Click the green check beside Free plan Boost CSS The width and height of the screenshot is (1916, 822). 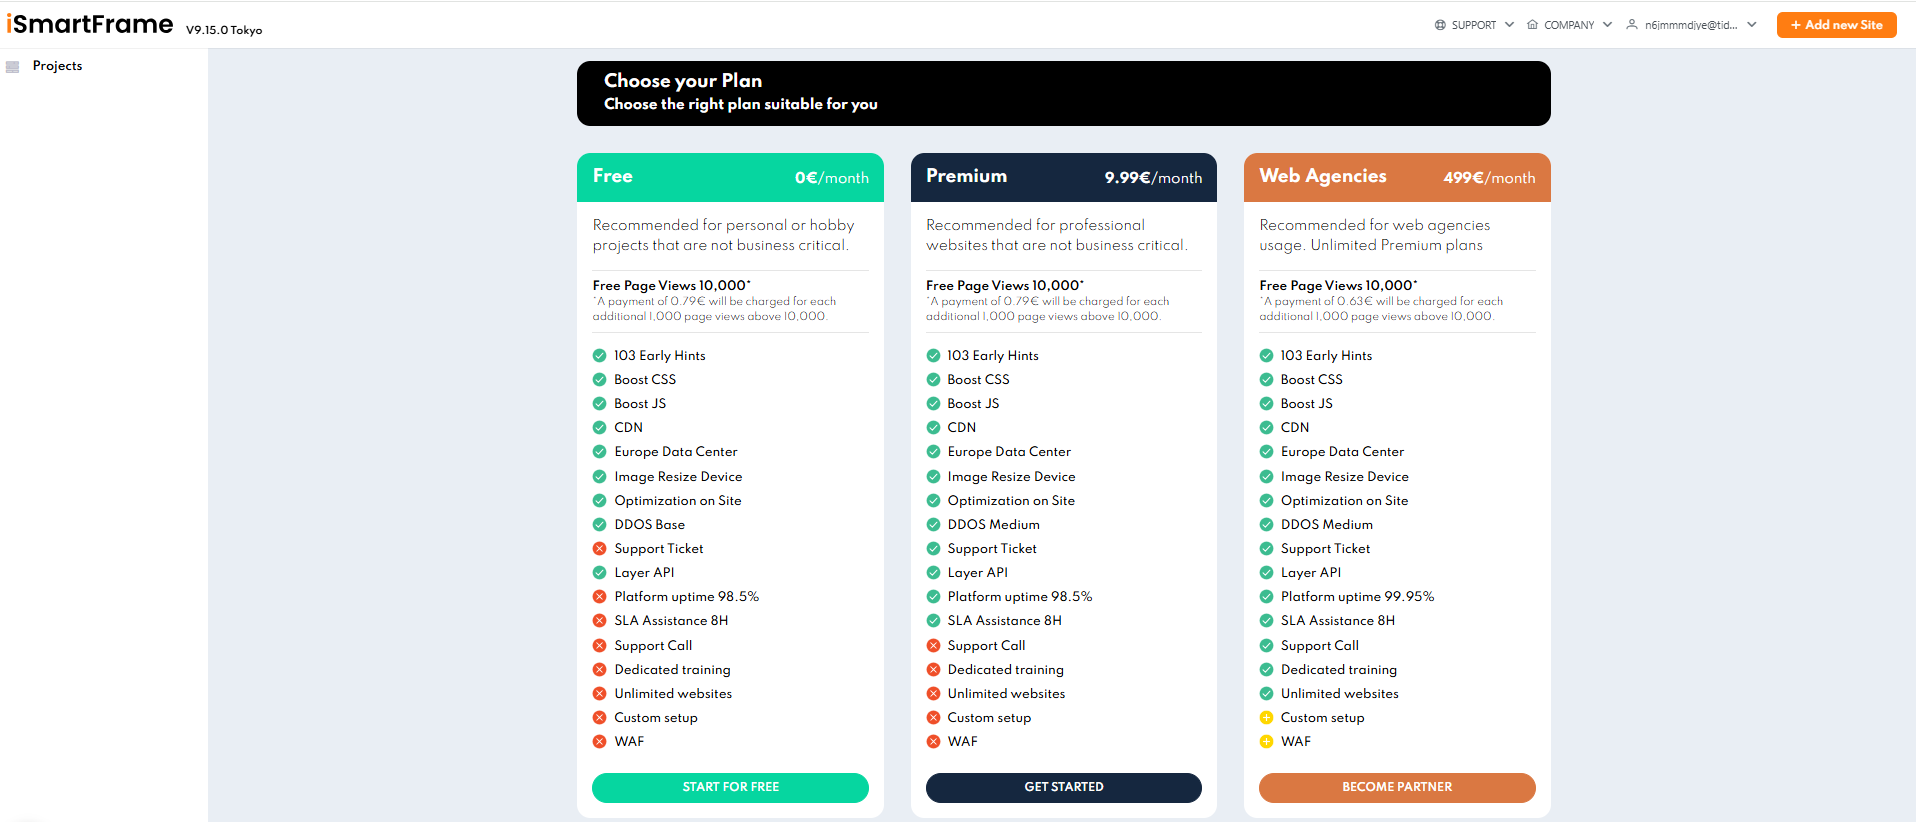click(600, 380)
